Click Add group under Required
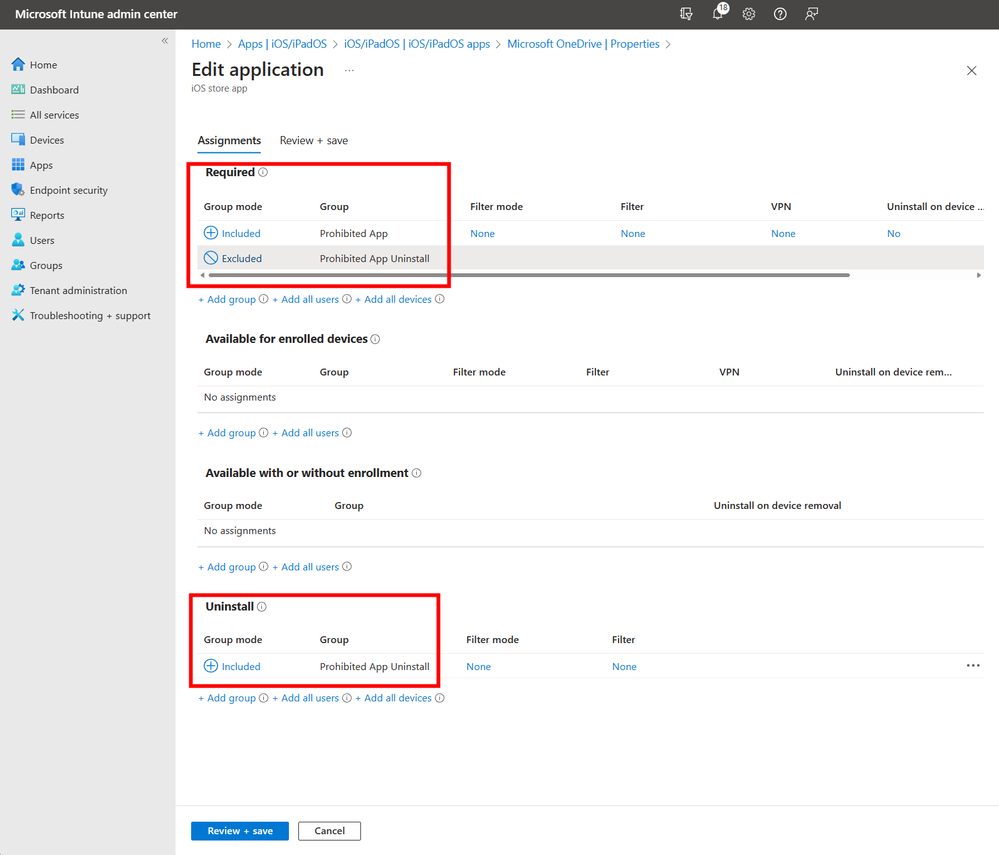The height and width of the screenshot is (855, 999). 227,299
